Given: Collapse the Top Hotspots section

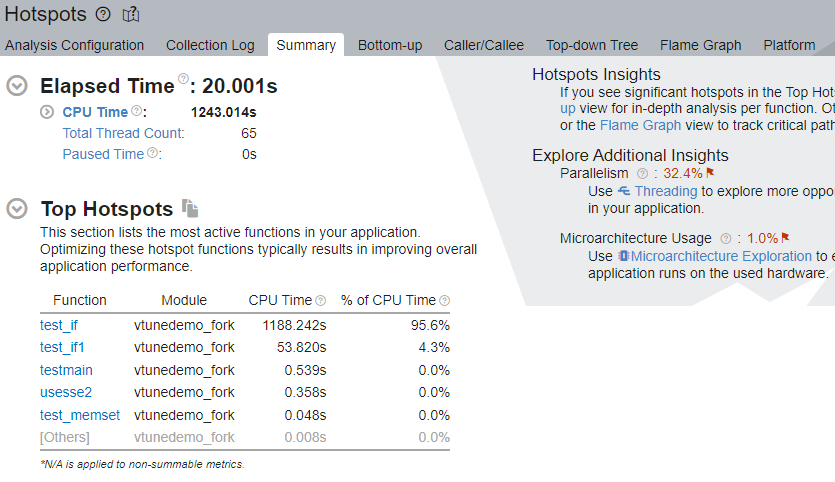Looking at the screenshot, I should (17, 209).
